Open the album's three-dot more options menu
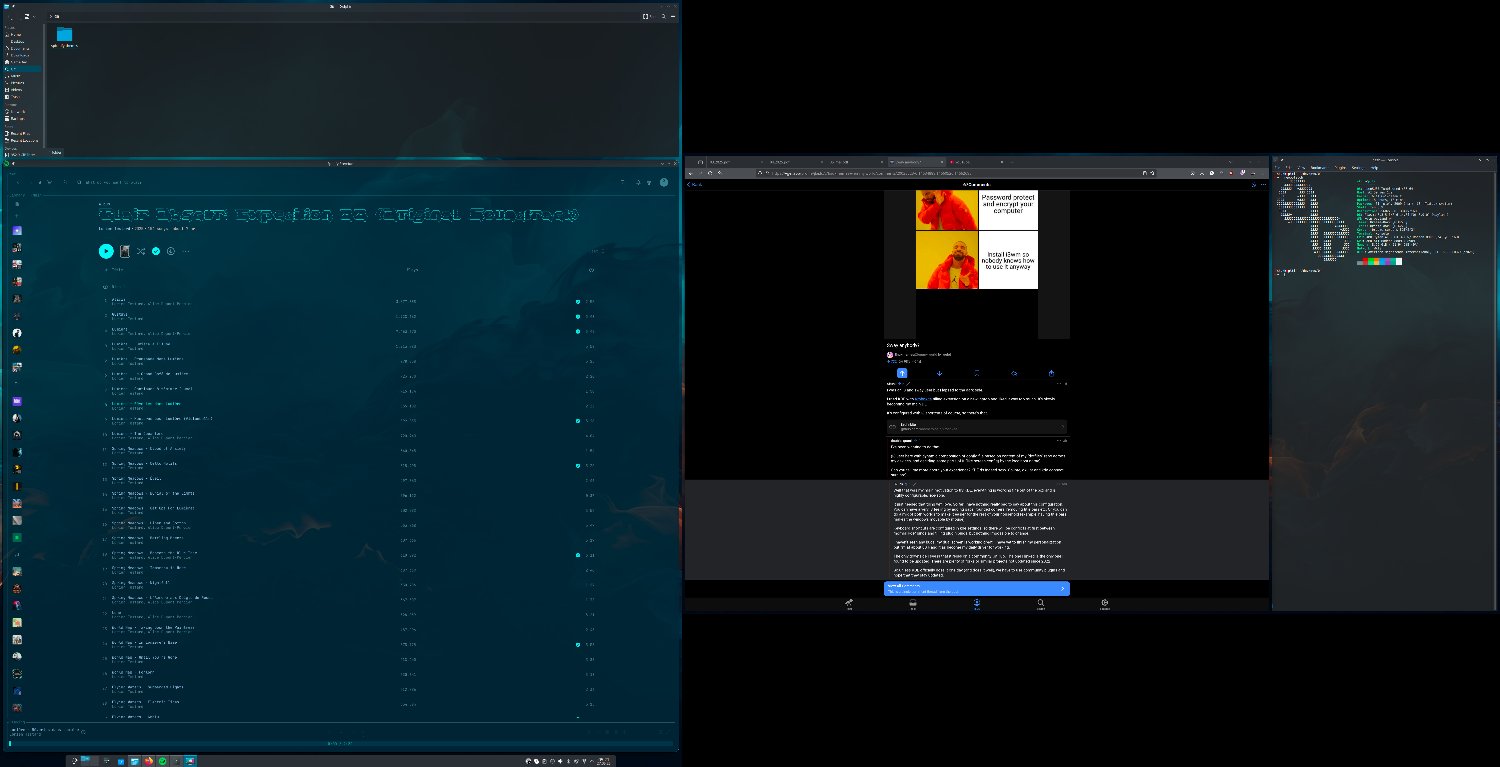The width and height of the screenshot is (1500, 767). coord(185,251)
